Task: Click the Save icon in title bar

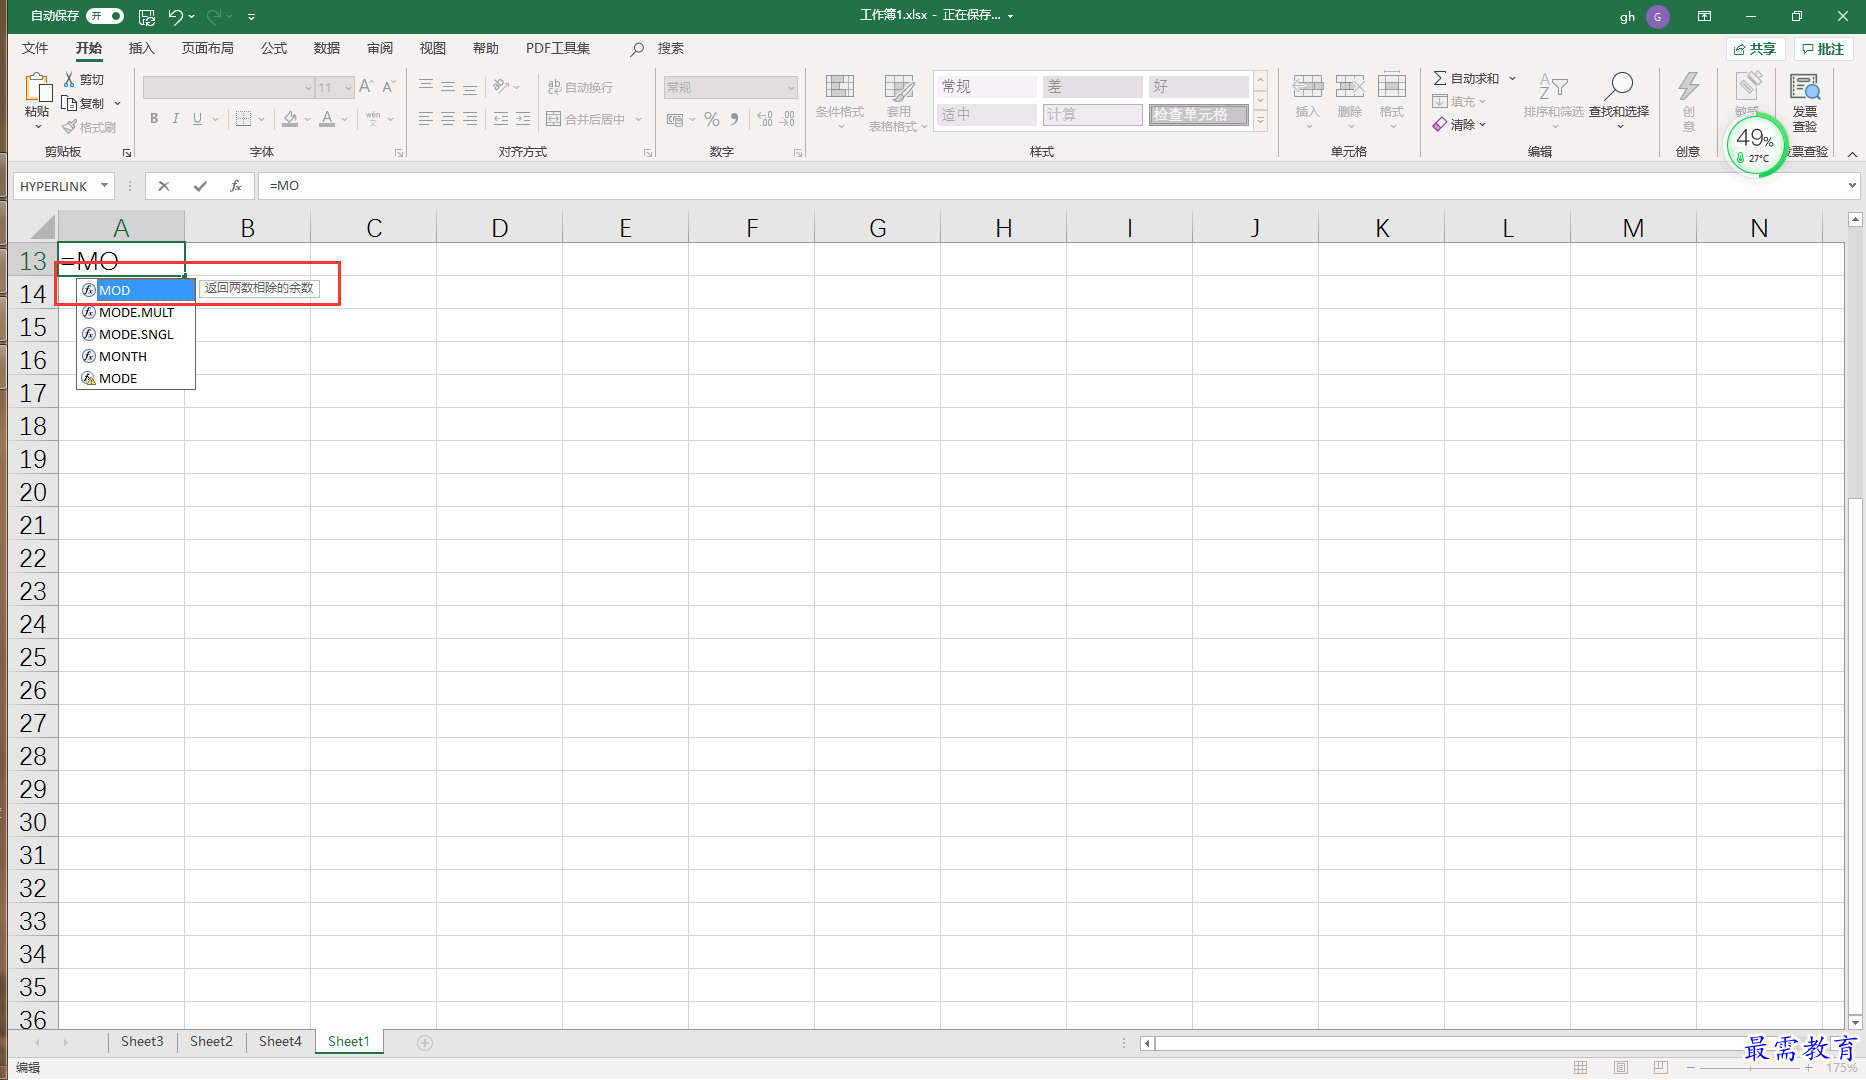Action: click(147, 16)
